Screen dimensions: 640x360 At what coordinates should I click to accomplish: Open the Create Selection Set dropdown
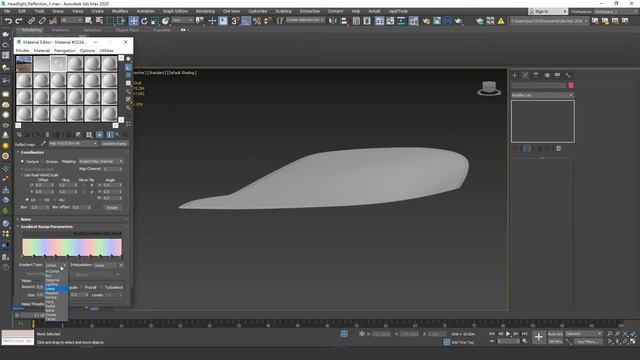tap(305, 20)
